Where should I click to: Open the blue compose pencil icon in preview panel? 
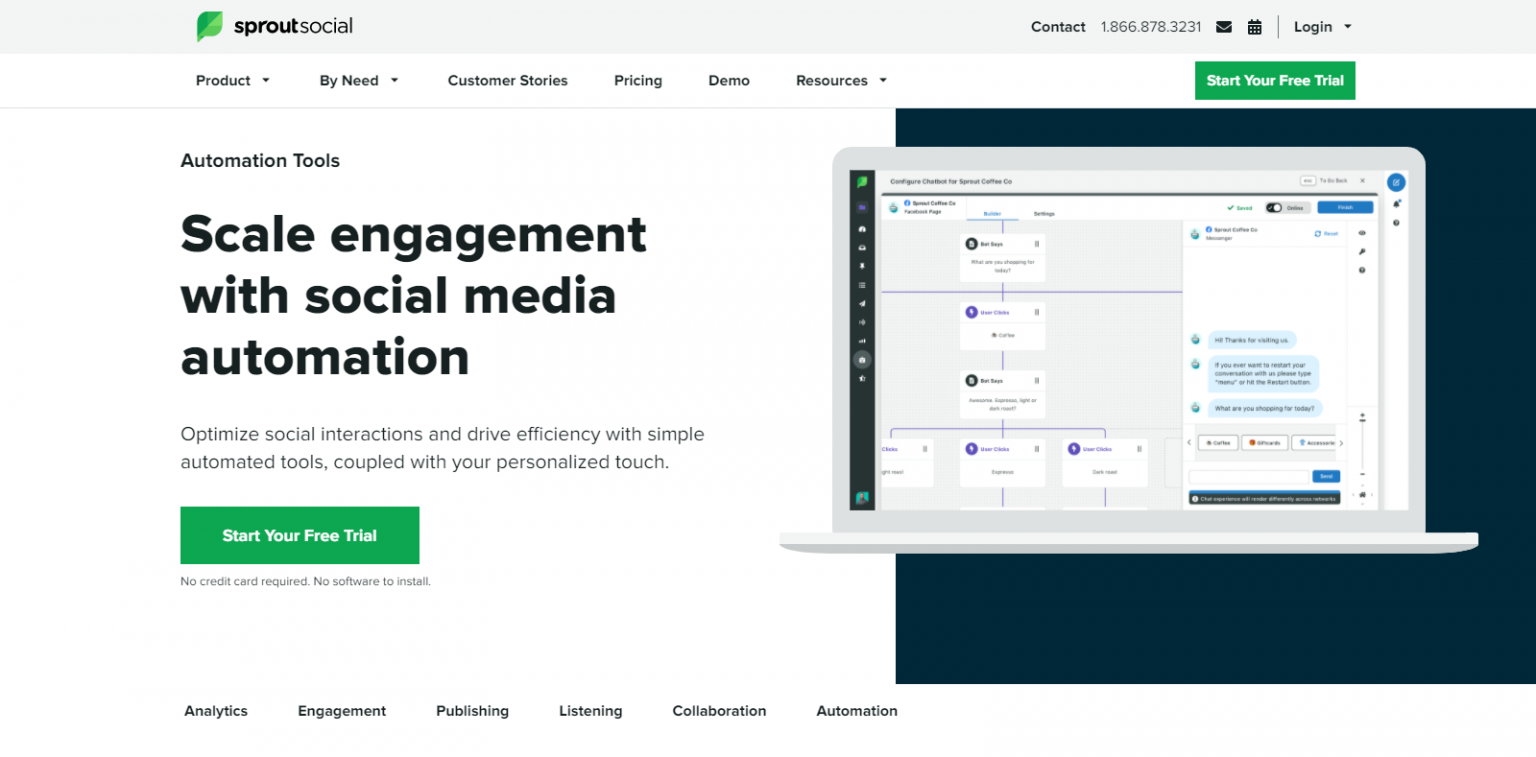1396,182
